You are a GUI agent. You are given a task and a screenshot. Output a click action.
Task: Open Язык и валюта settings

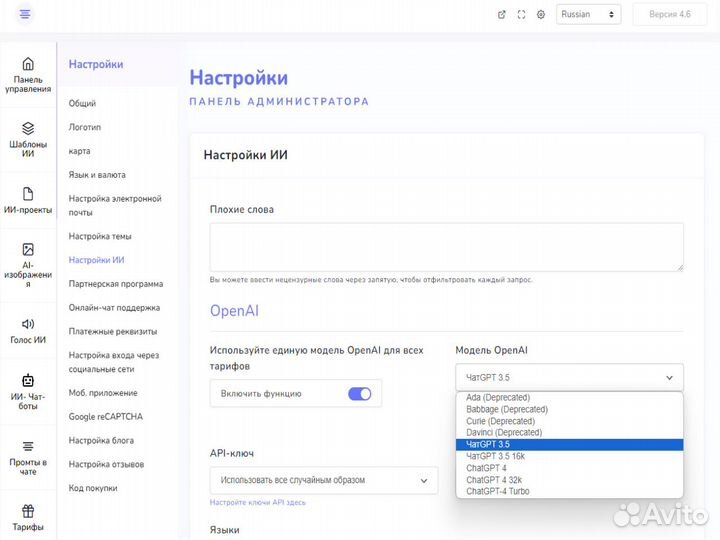(x=97, y=175)
